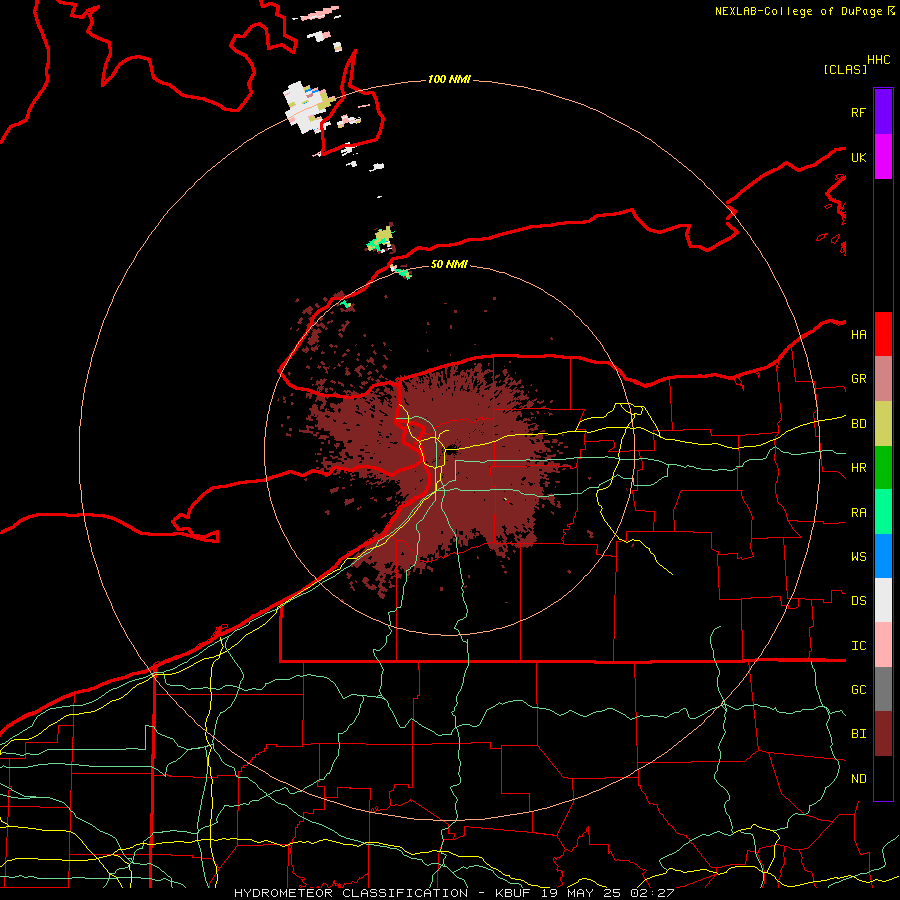The width and height of the screenshot is (900, 900).
Task: Click the 100 NMI range ring label
Action: (x=449, y=79)
